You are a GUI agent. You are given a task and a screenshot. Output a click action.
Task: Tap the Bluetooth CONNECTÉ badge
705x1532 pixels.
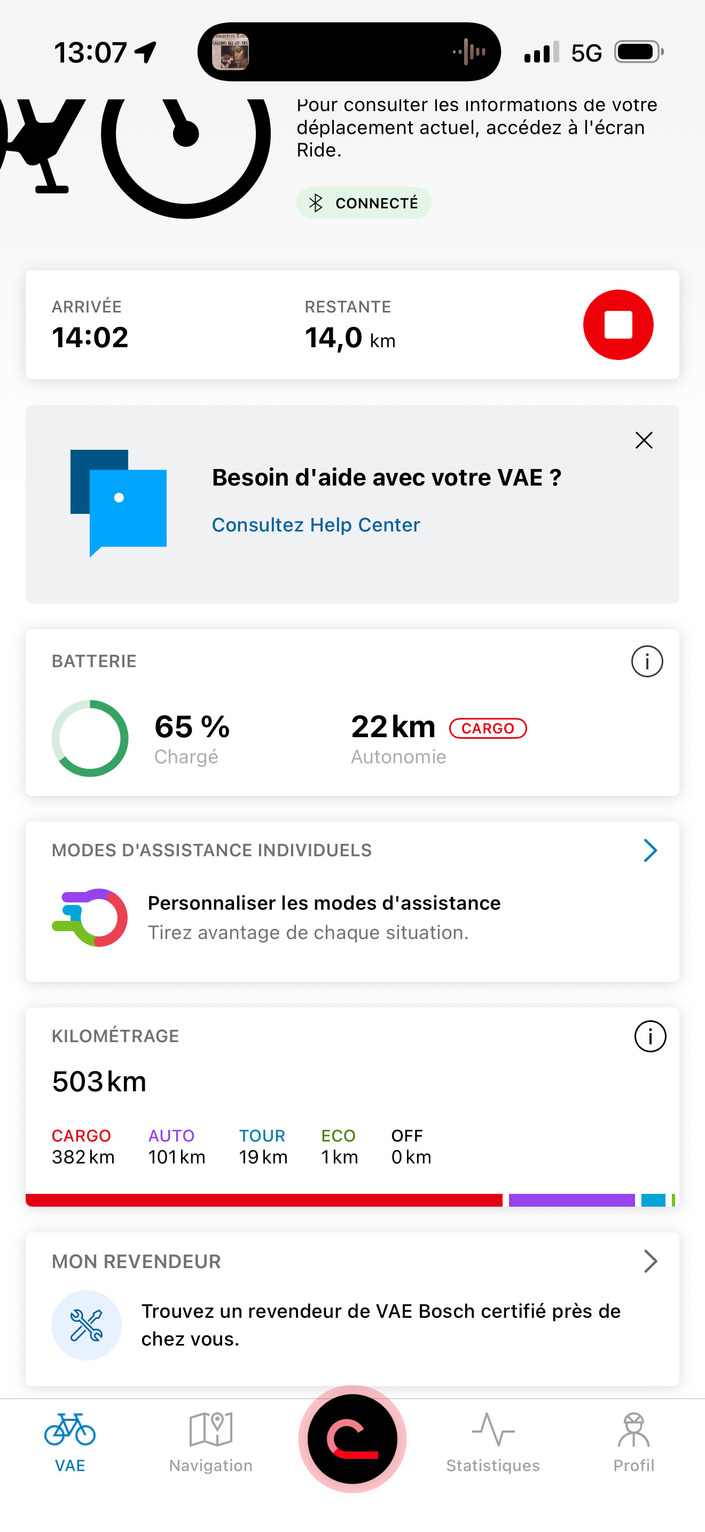[x=364, y=202]
